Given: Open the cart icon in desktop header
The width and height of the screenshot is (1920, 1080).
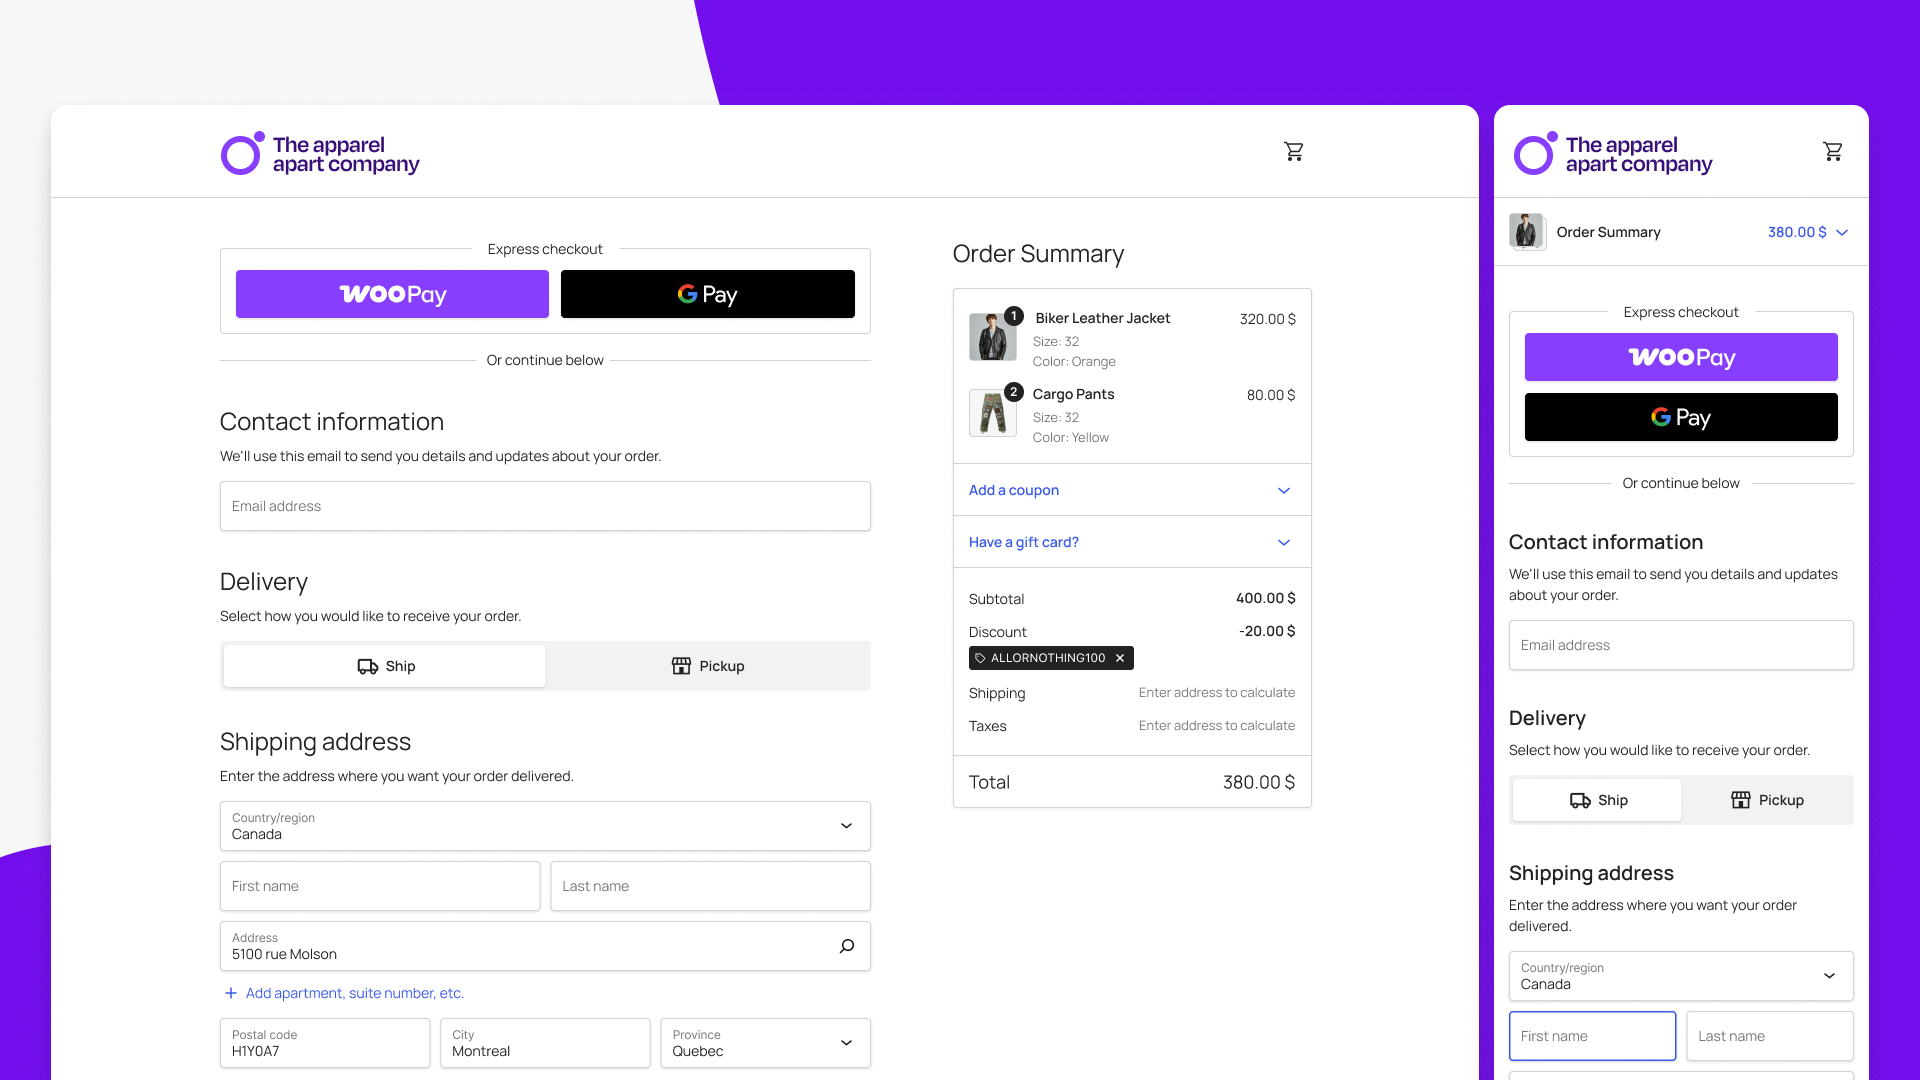Looking at the screenshot, I should pyautogui.click(x=1294, y=151).
